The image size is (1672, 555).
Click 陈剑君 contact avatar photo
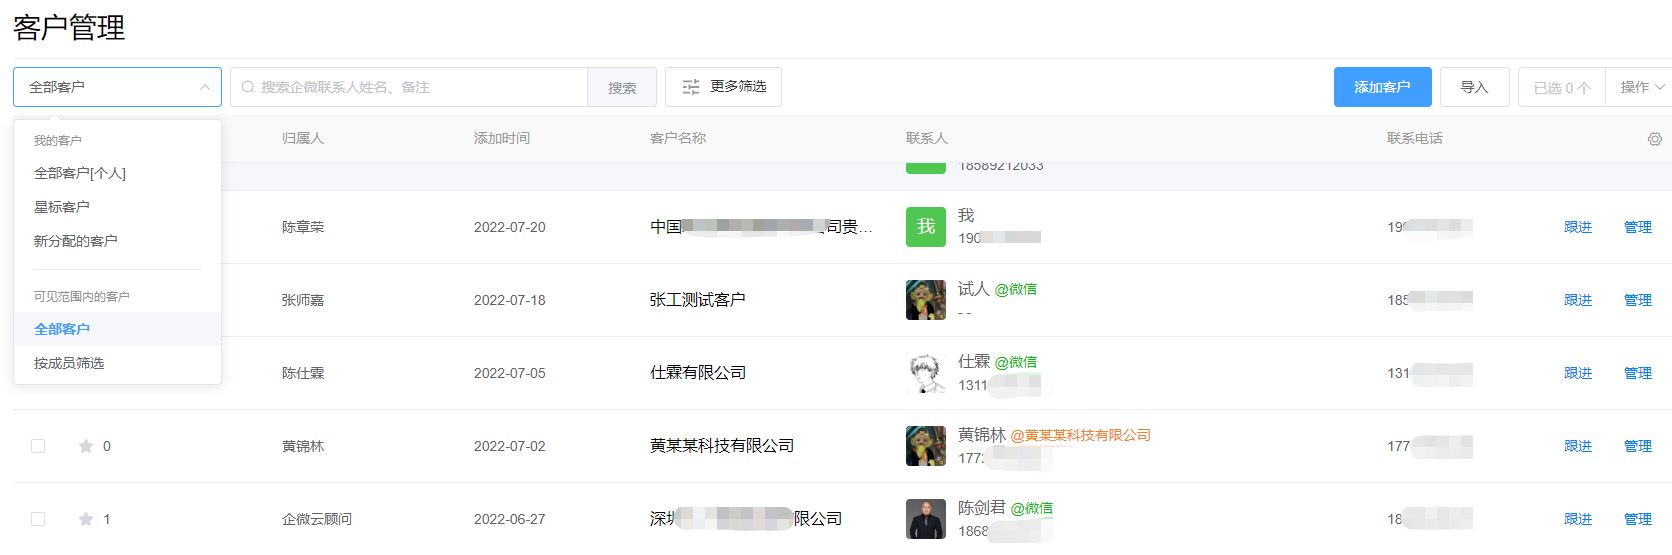(x=926, y=519)
